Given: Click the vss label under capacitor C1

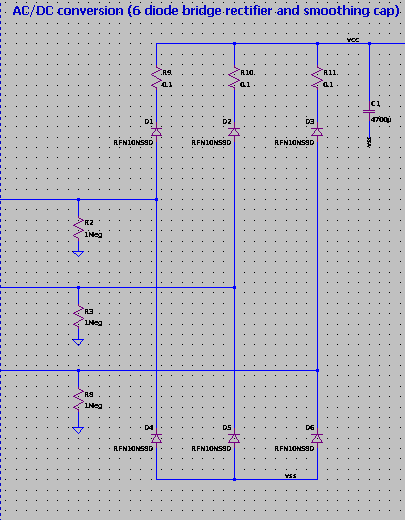Looking at the screenshot, I should pos(369,142).
